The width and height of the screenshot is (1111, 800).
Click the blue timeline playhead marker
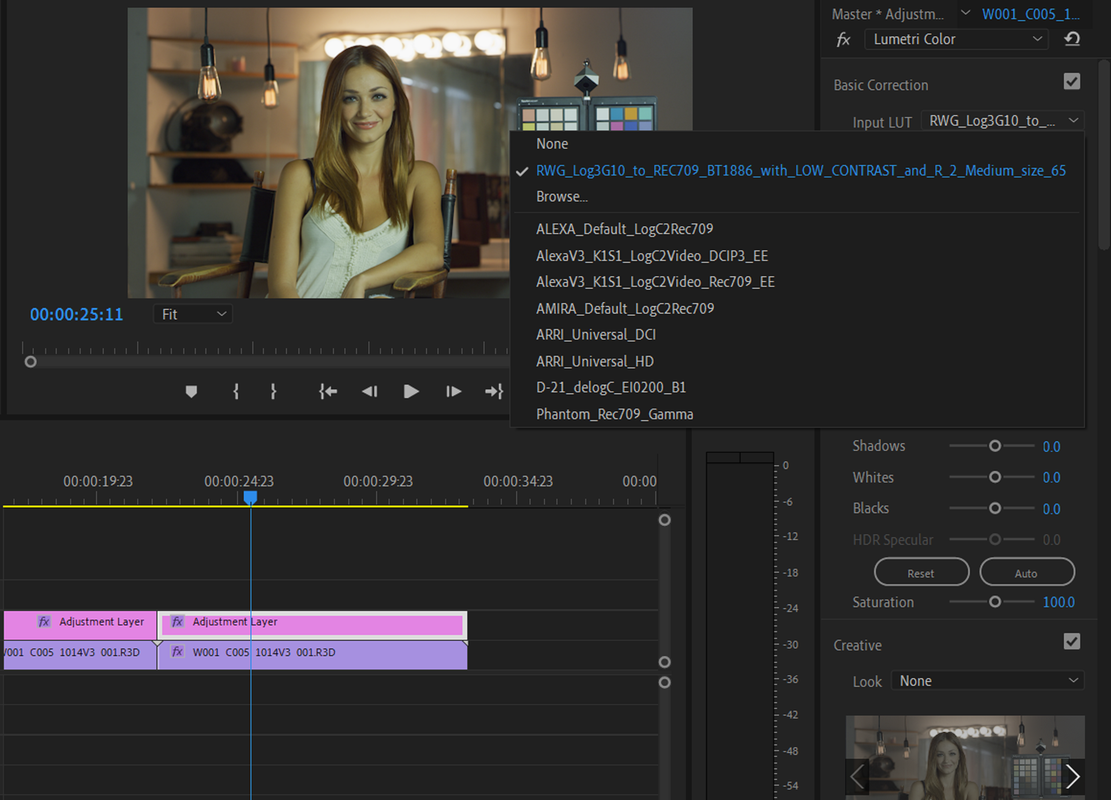pyautogui.click(x=250, y=497)
